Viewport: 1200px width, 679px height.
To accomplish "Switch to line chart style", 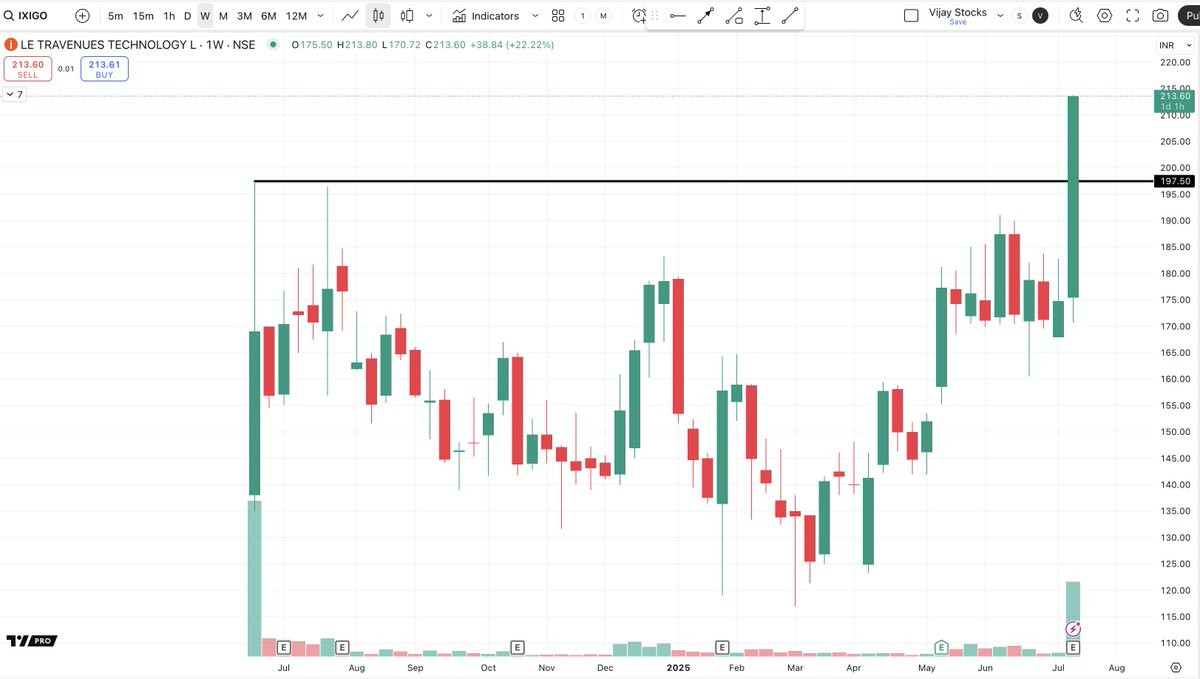I will click(350, 16).
